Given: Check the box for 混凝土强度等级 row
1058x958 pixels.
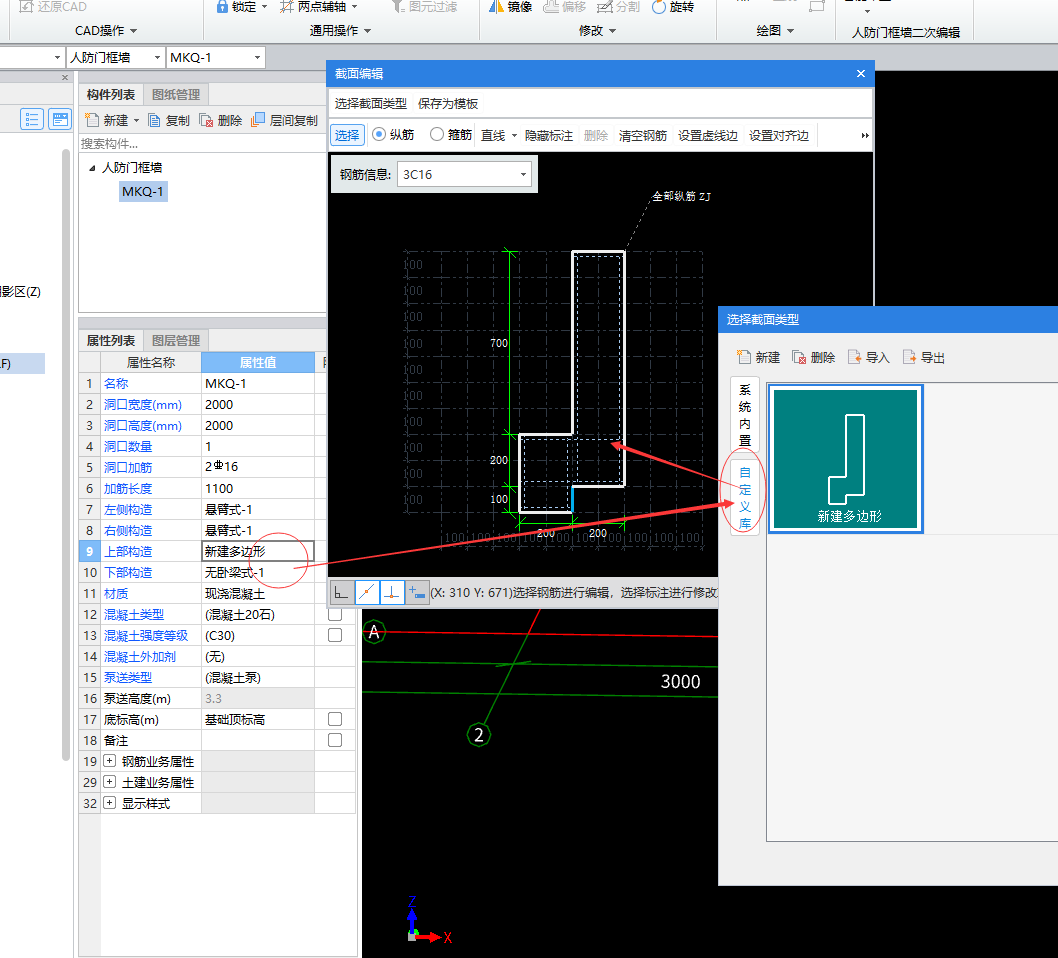Looking at the screenshot, I should (x=335, y=636).
